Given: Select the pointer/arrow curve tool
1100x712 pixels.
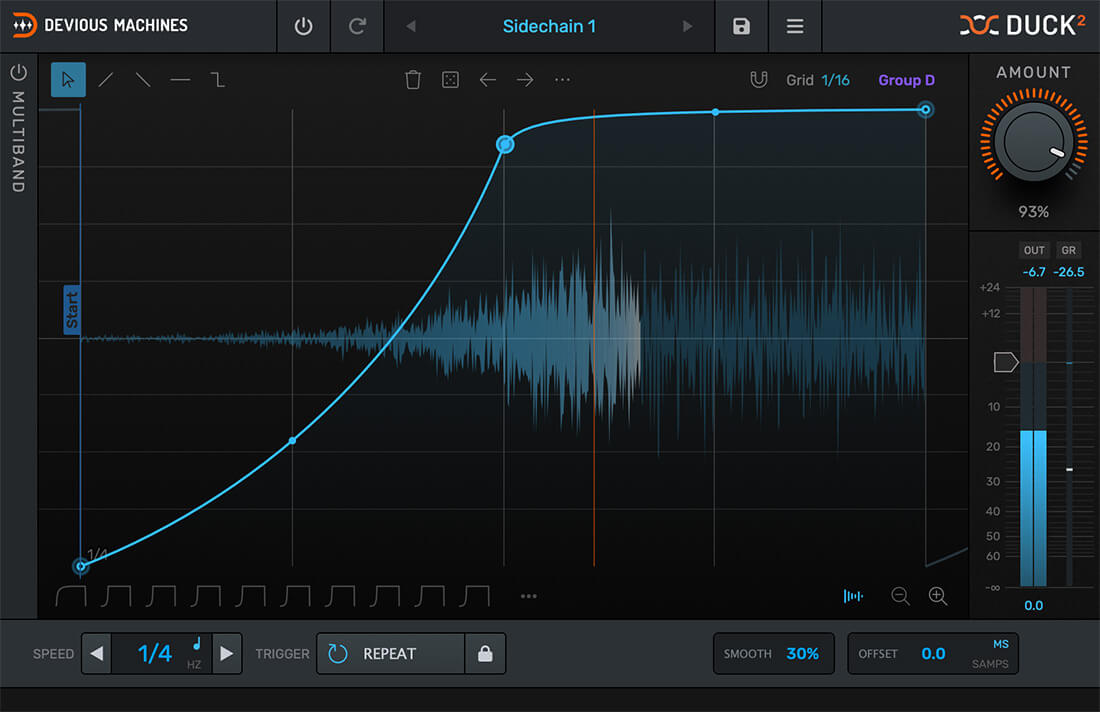Looking at the screenshot, I should click(x=68, y=79).
